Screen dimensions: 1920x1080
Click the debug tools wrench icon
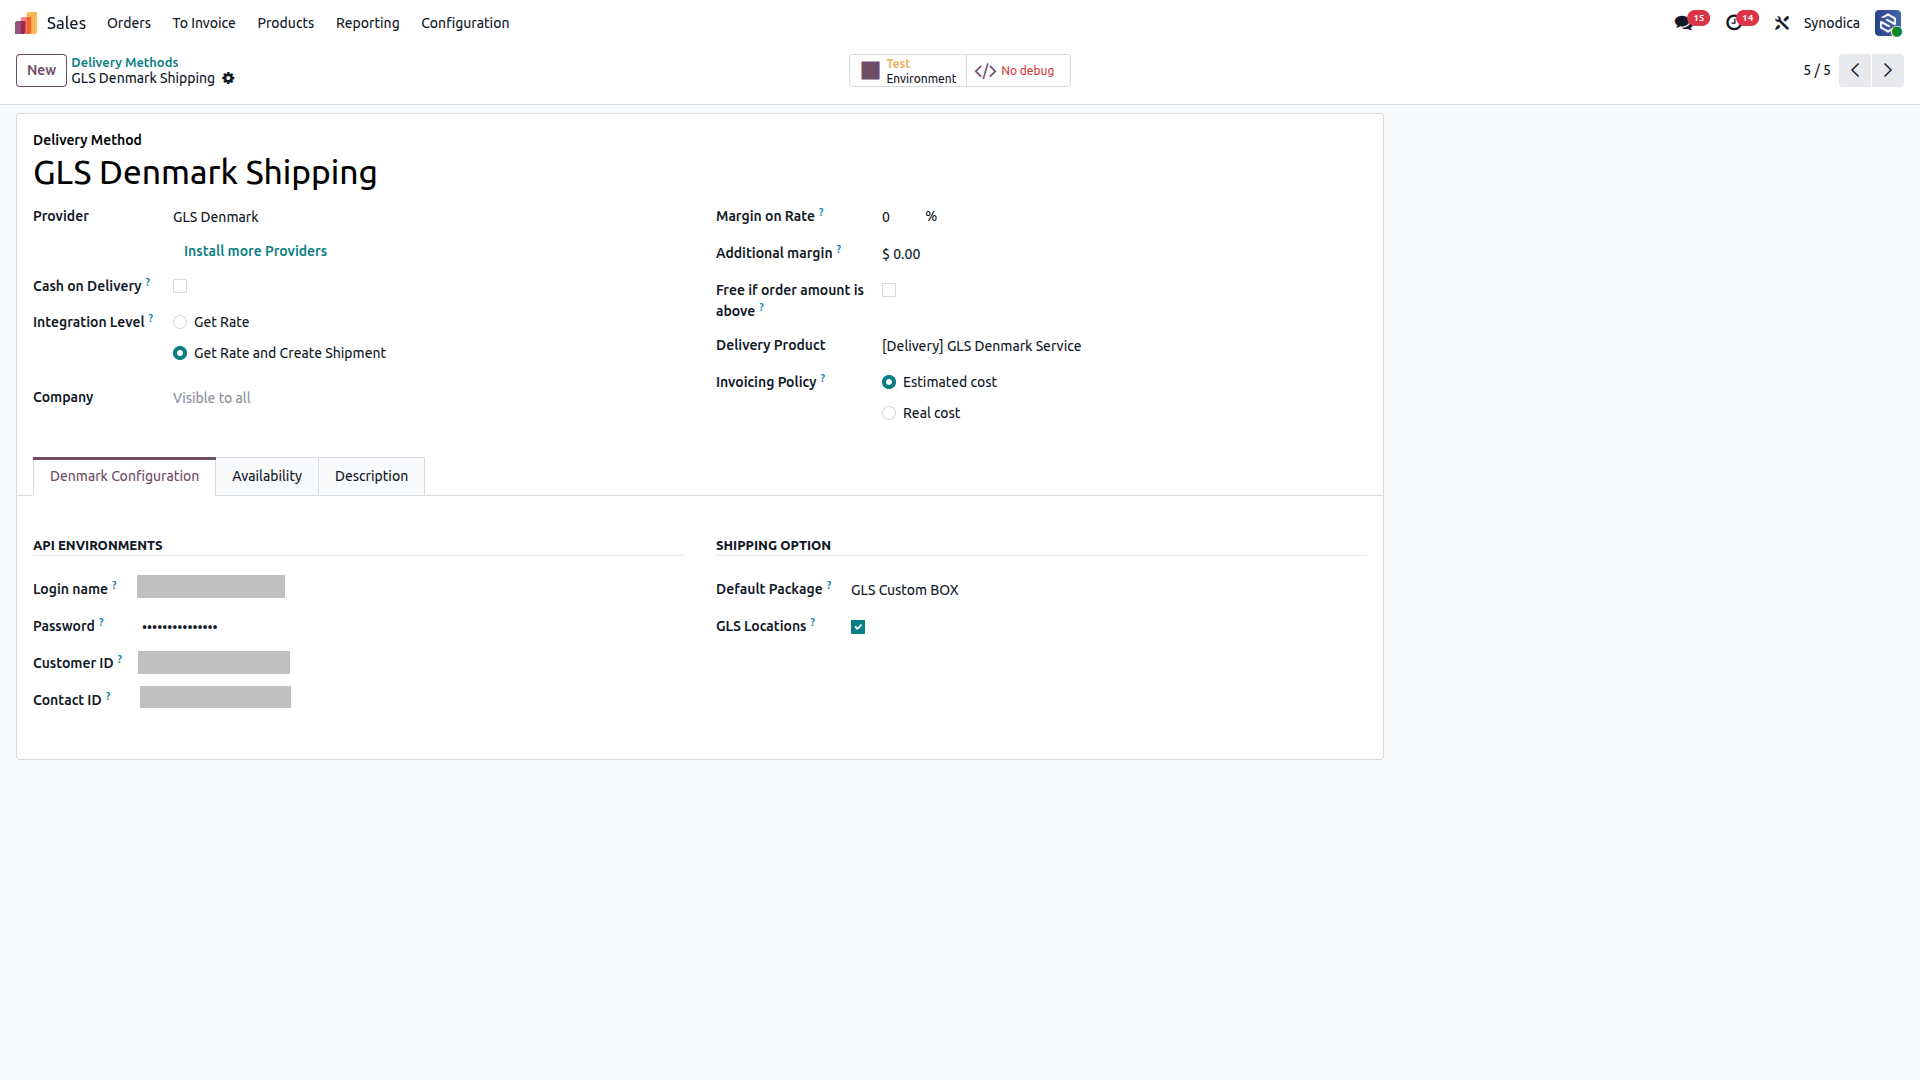[x=1782, y=23]
